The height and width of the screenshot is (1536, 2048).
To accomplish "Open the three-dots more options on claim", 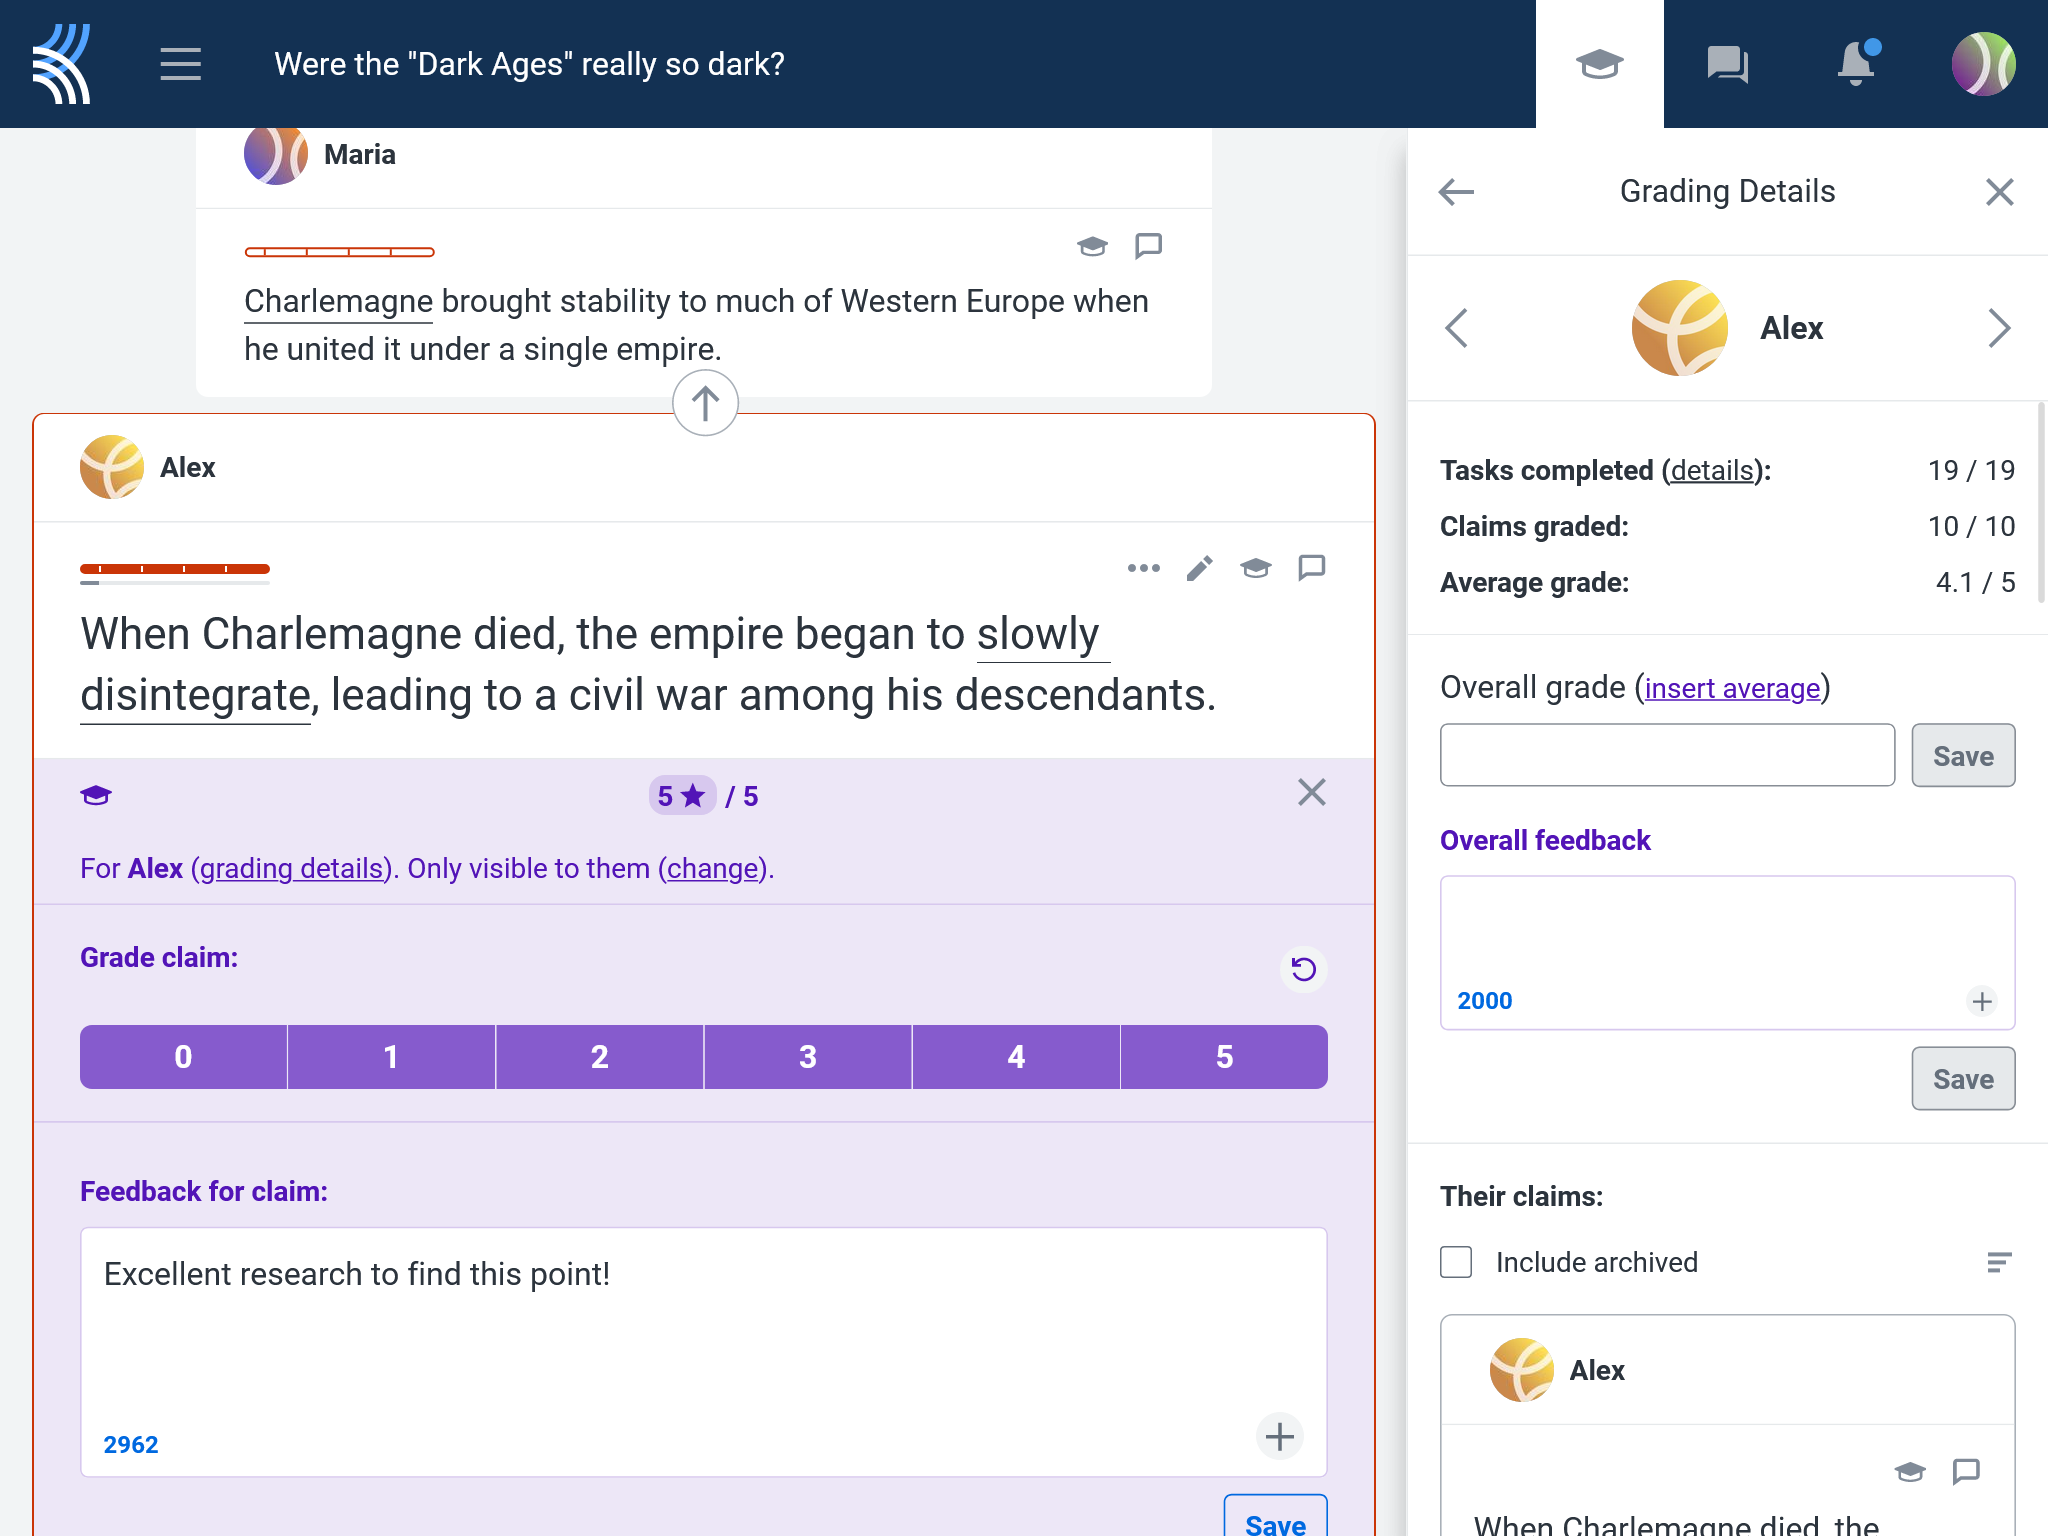I will [1143, 568].
